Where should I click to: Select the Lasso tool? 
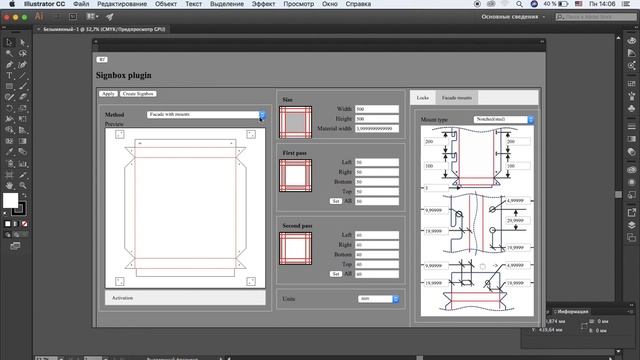[23, 53]
